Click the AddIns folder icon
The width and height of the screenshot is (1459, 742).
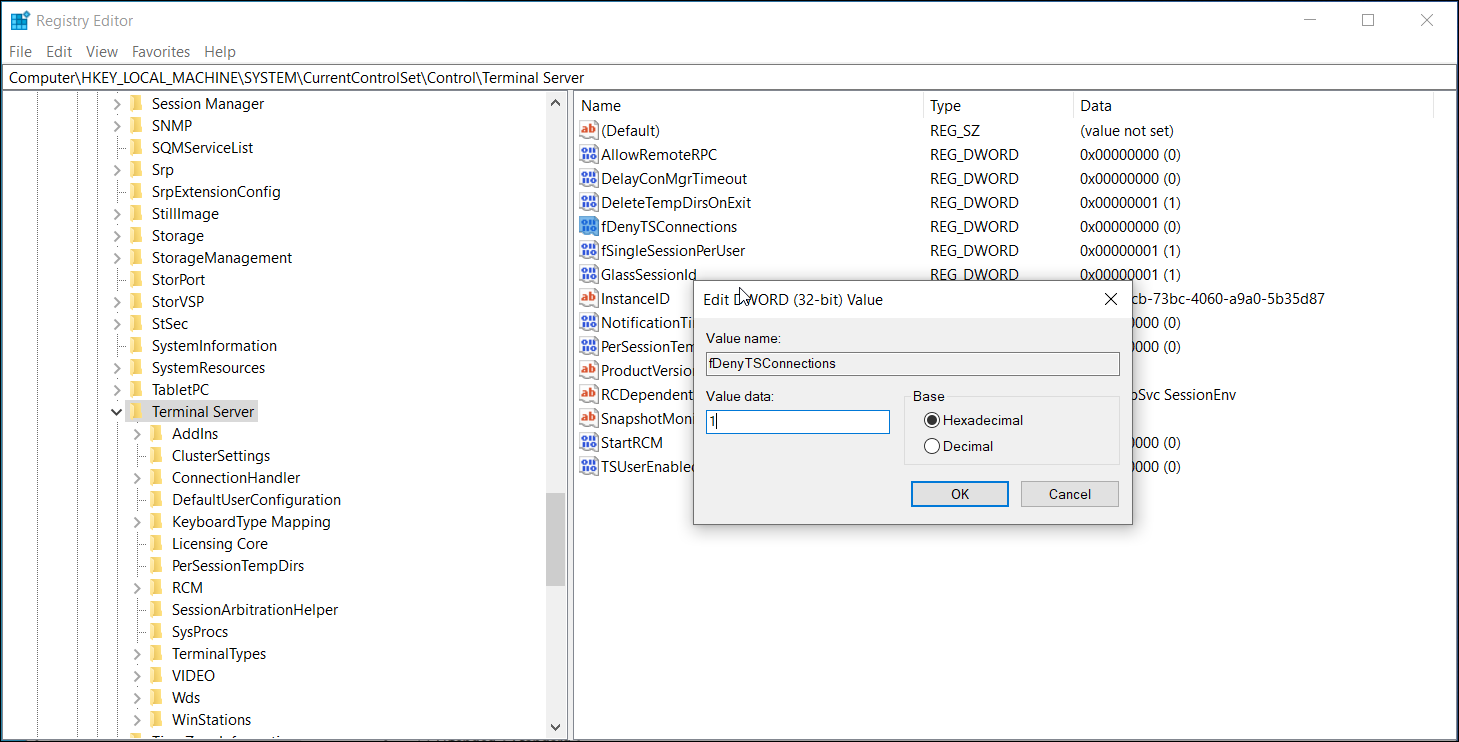(x=156, y=434)
